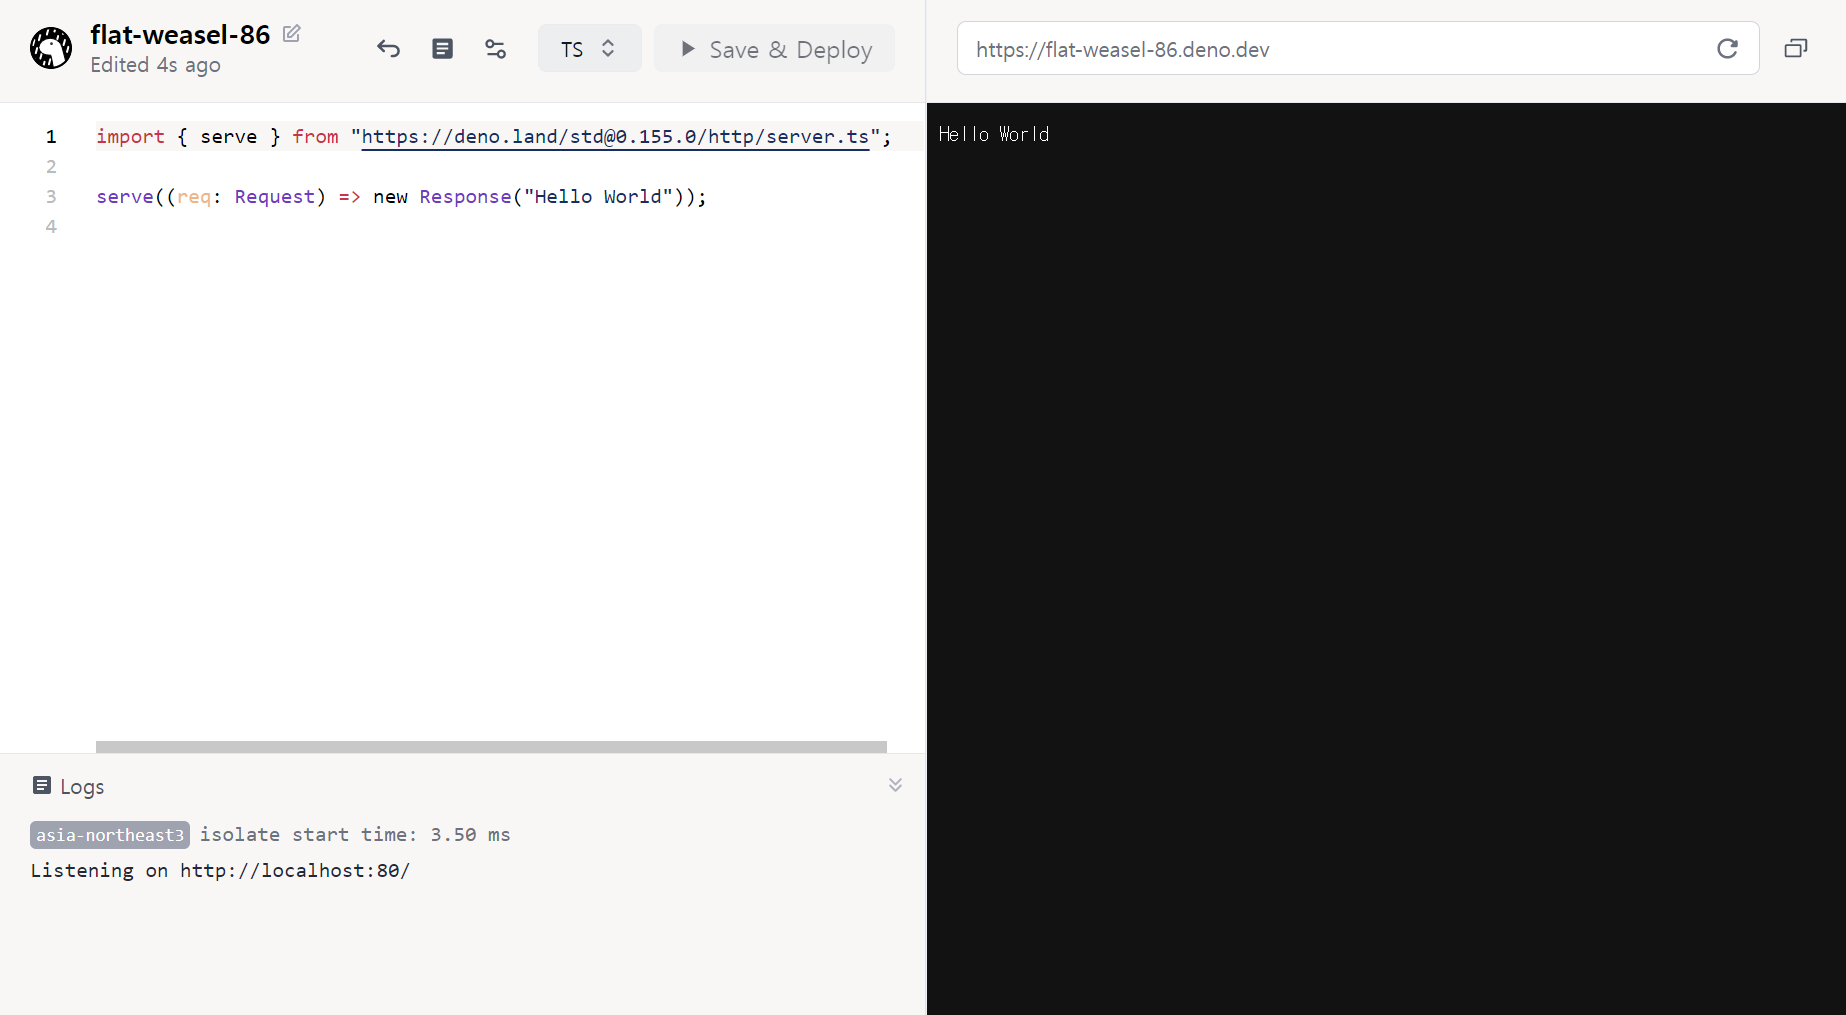Open preview in new window icon

pyautogui.click(x=1795, y=49)
